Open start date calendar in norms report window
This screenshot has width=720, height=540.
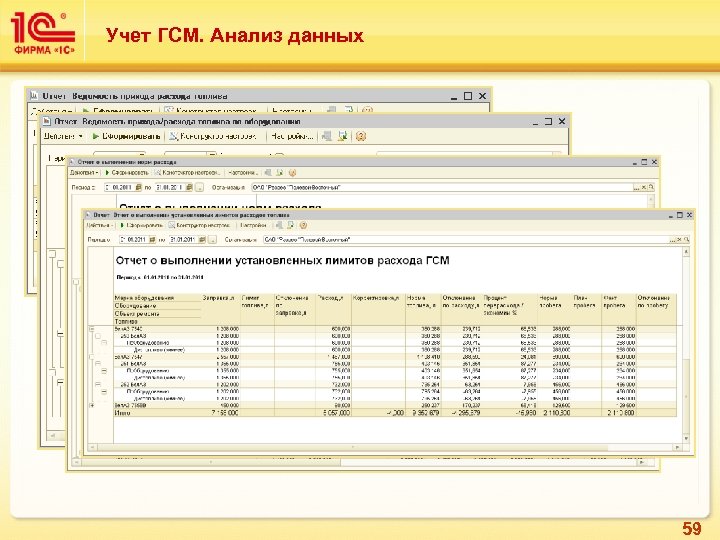coord(138,187)
